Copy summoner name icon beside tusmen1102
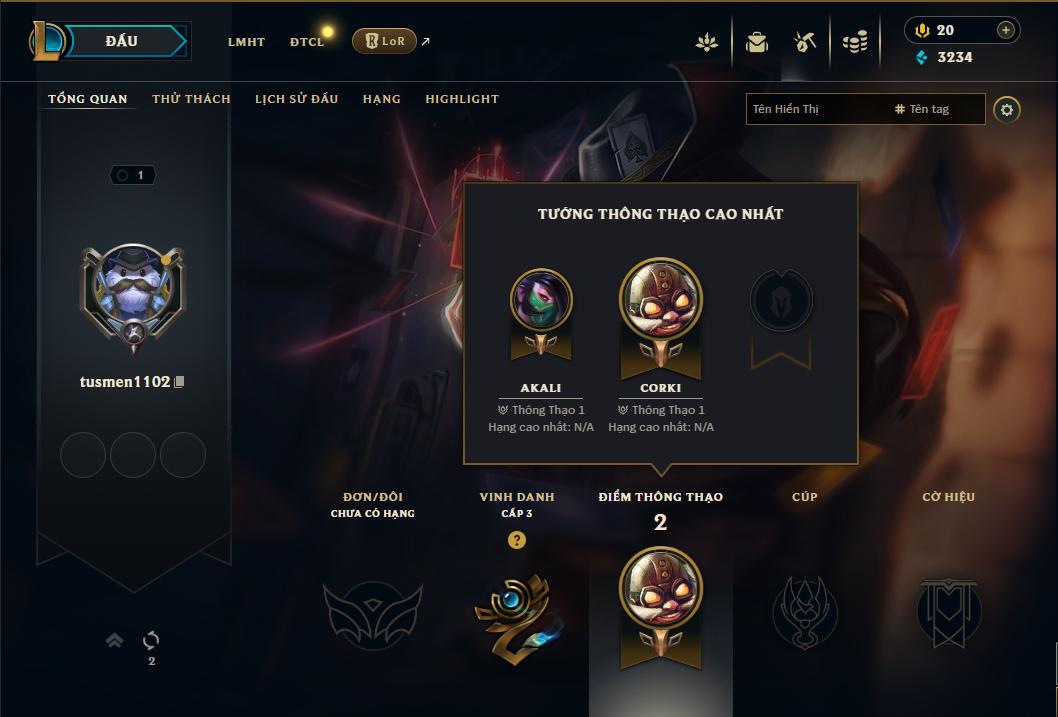Viewport: 1058px width, 717px height. (179, 382)
